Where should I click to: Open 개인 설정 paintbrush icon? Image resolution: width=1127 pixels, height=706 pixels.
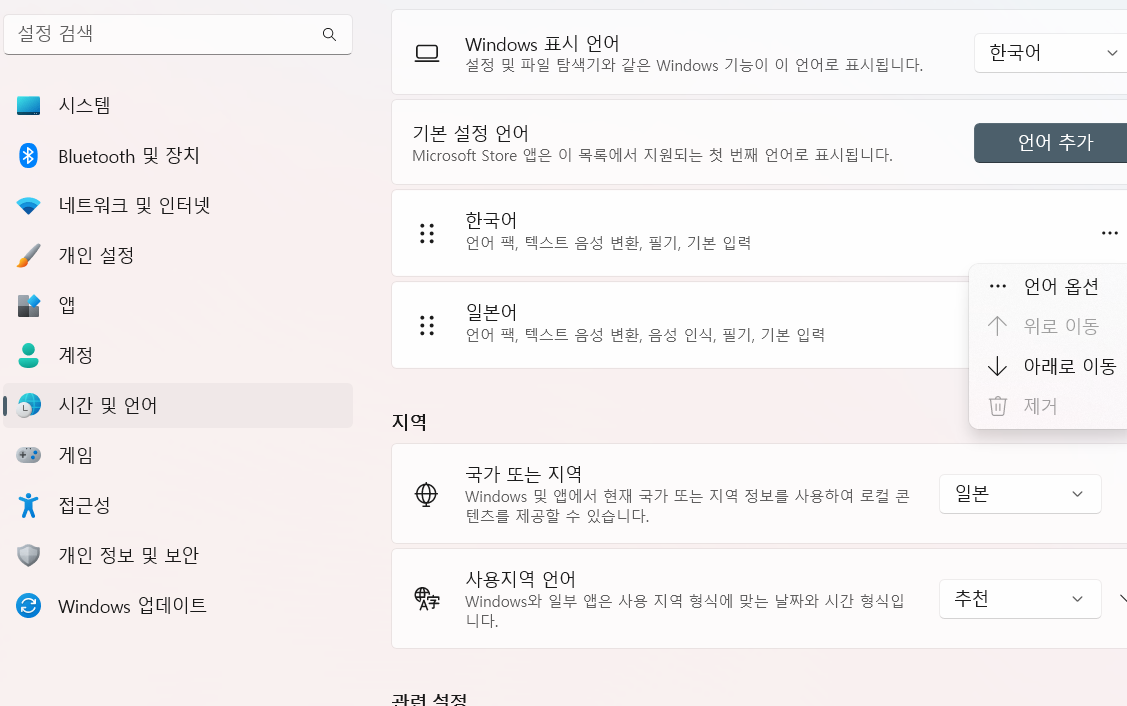[28, 255]
